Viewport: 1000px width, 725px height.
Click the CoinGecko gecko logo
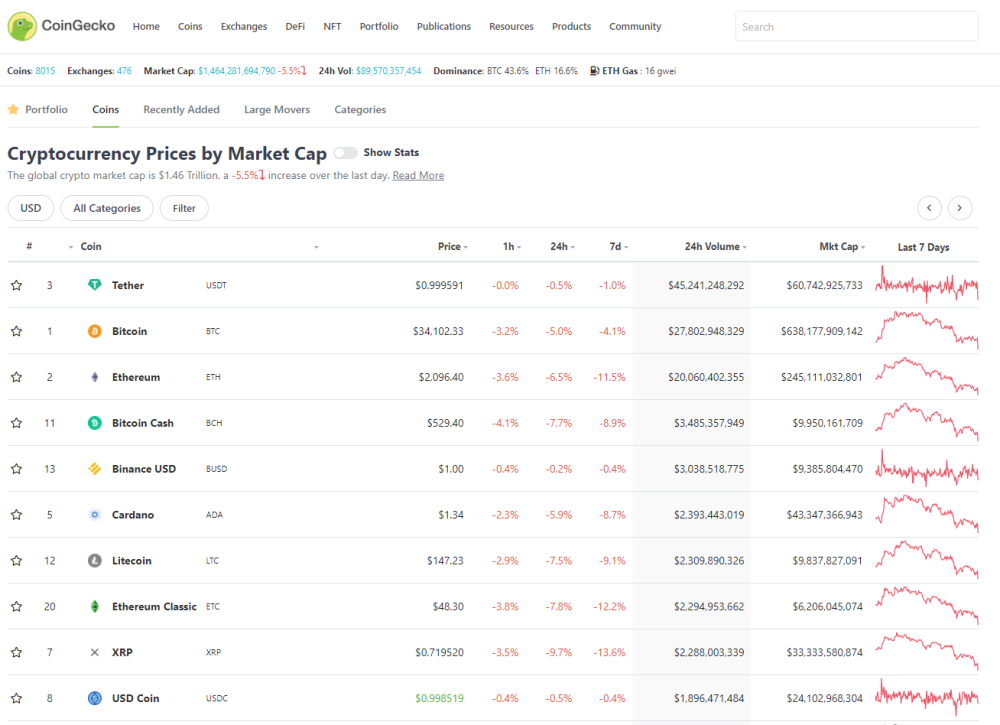tap(22, 26)
